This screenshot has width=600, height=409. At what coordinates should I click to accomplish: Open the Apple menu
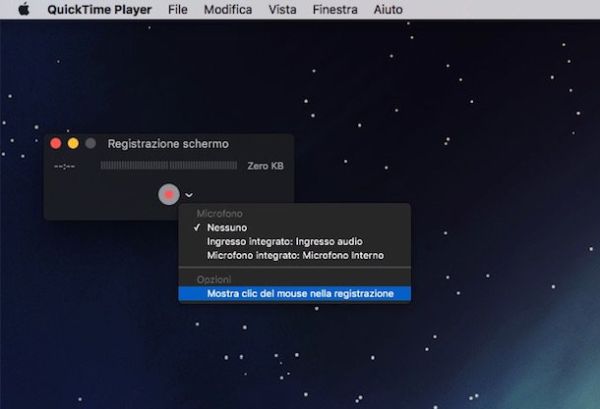click(x=23, y=10)
